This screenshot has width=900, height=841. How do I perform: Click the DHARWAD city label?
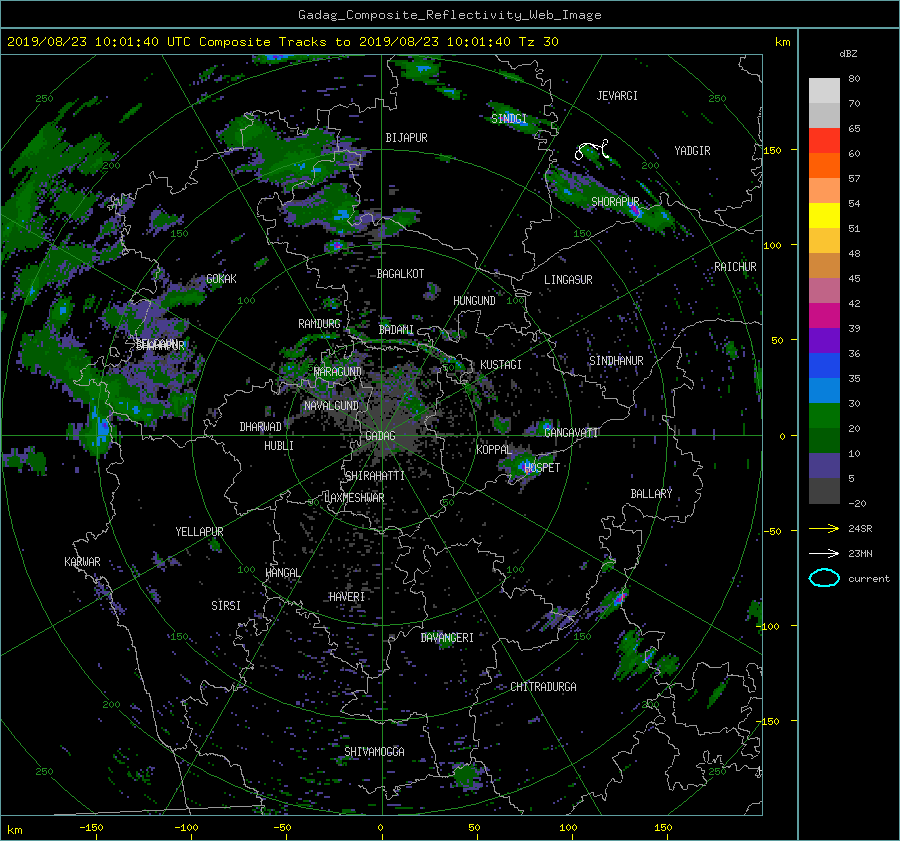point(261,427)
